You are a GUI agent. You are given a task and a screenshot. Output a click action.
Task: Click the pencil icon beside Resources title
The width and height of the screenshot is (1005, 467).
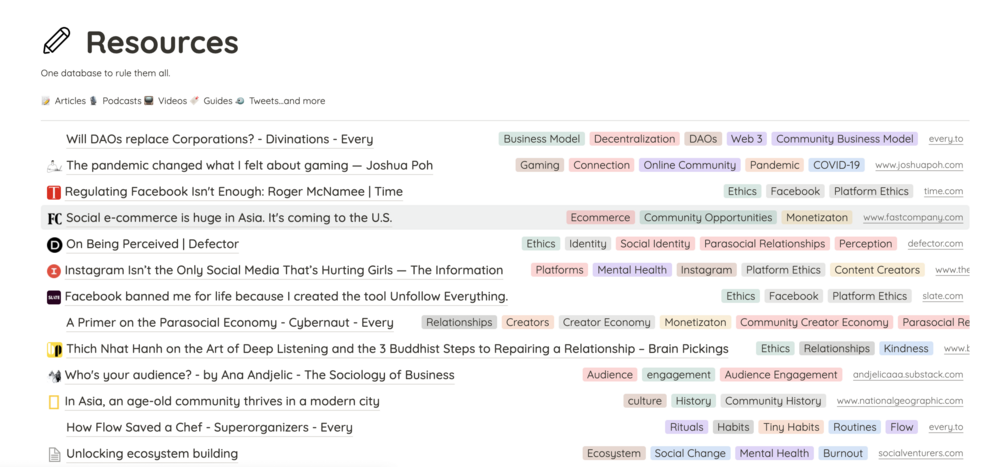click(x=56, y=41)
